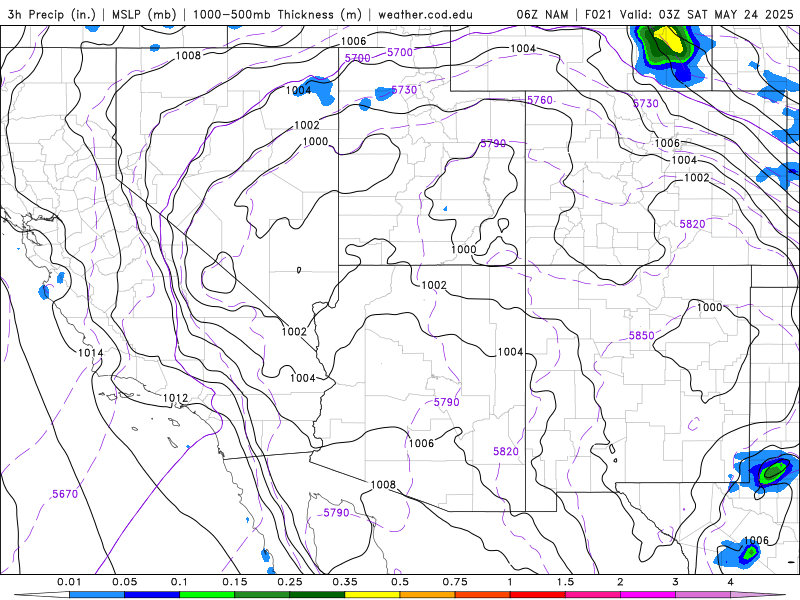This screenshot has height=600, width=800.
Task: Click the legend value 4
Action: (730, 582)
